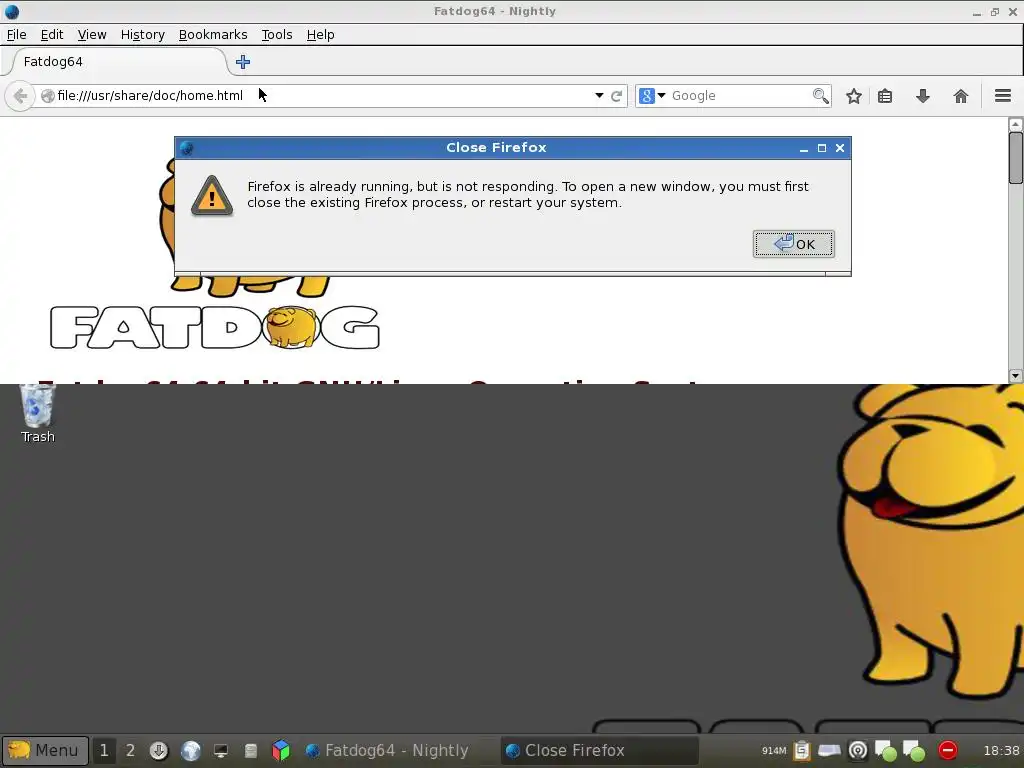
Task: Switch to desktop 1
Action: 104,750
